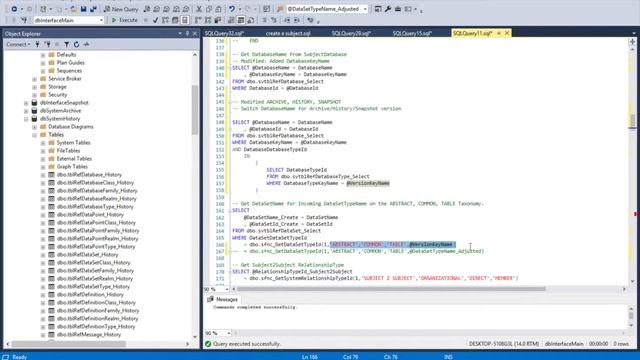The height and width of the screenshot is (360, 640).
Task: Collapse the dbSystemHistory database node
Action: [x=26, y=119]
